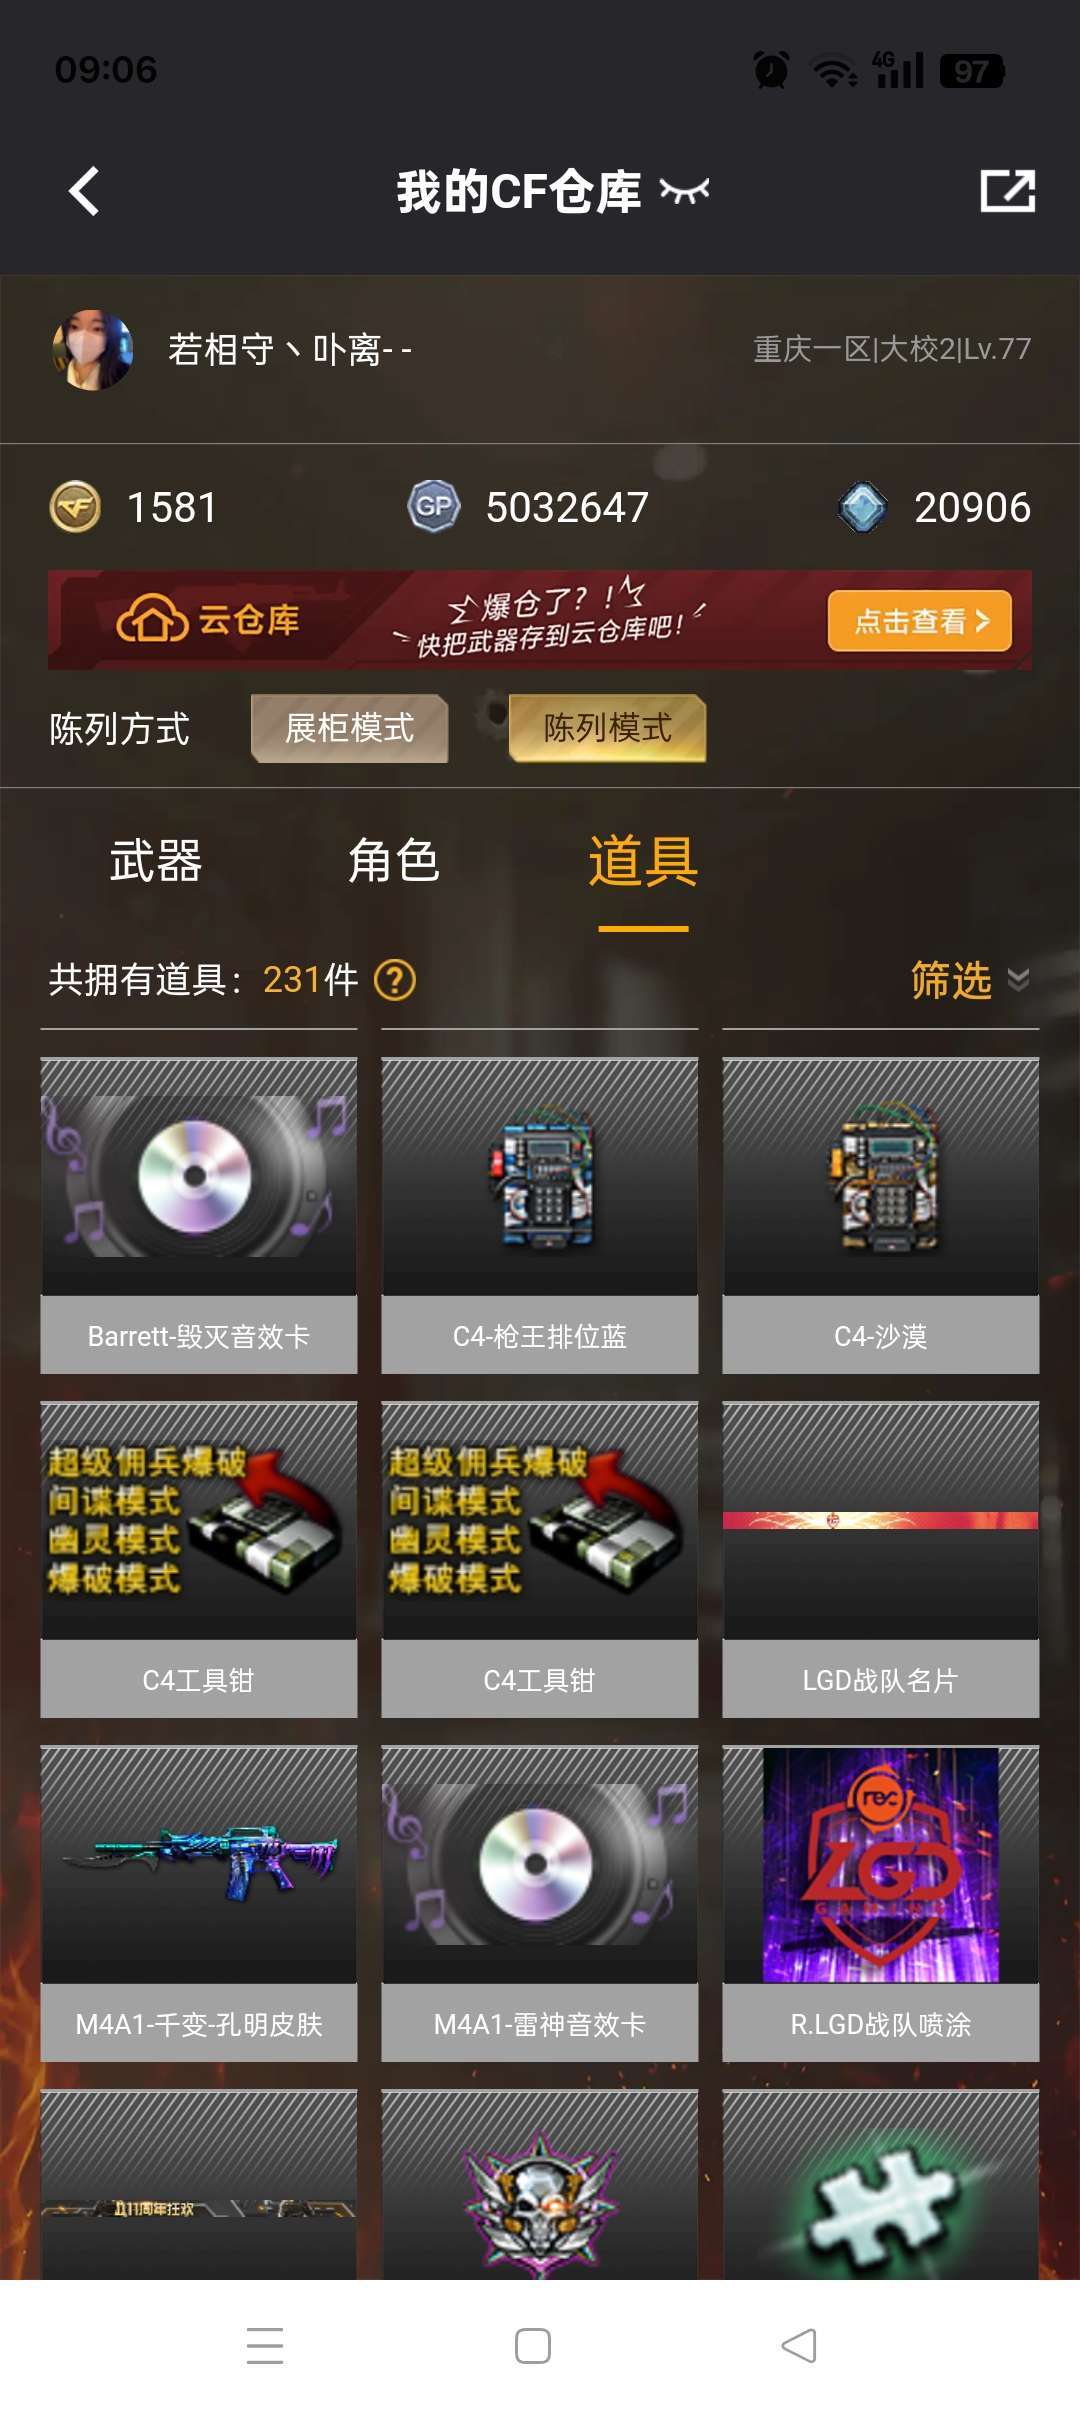This screenshot has width=1080, height=2412.
Task: Open the R.LGD战队喷涂 spray item
Action: (881, 1903)
